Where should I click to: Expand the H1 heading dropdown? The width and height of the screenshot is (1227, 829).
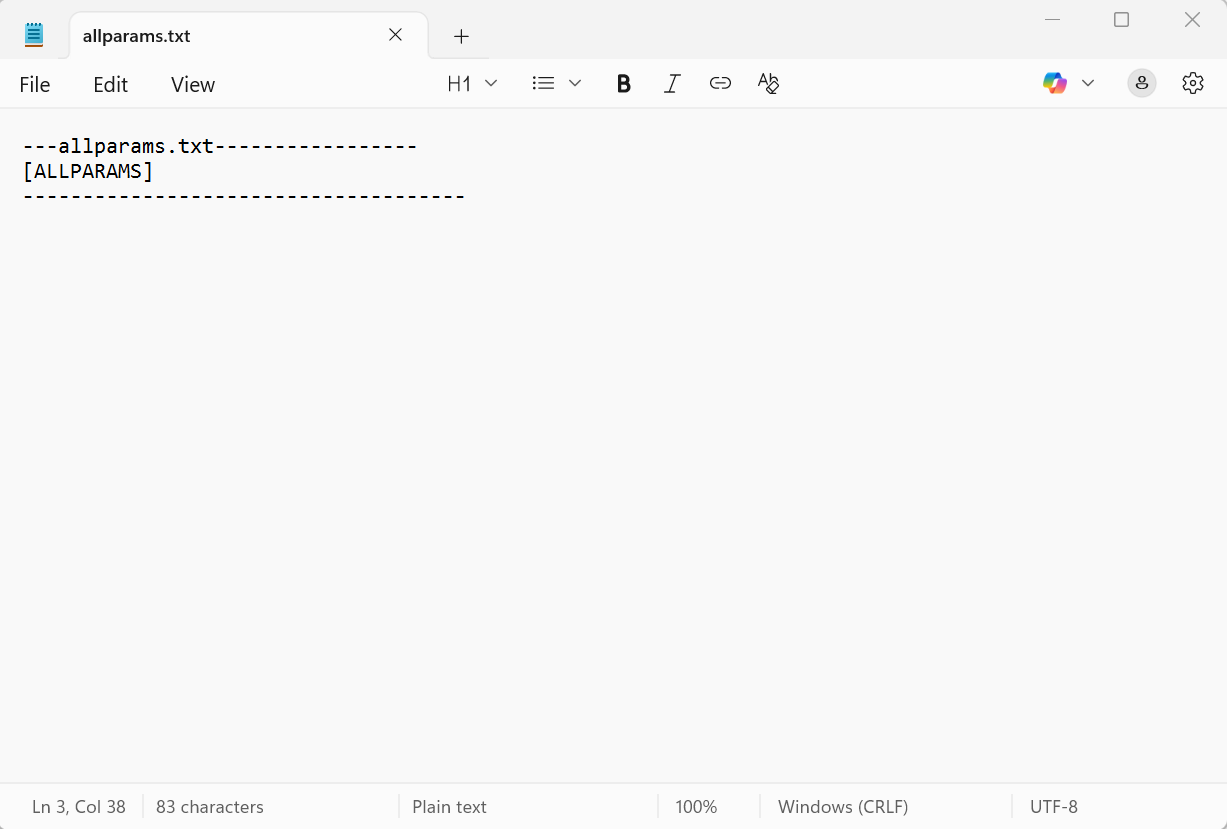coord(472,84)
